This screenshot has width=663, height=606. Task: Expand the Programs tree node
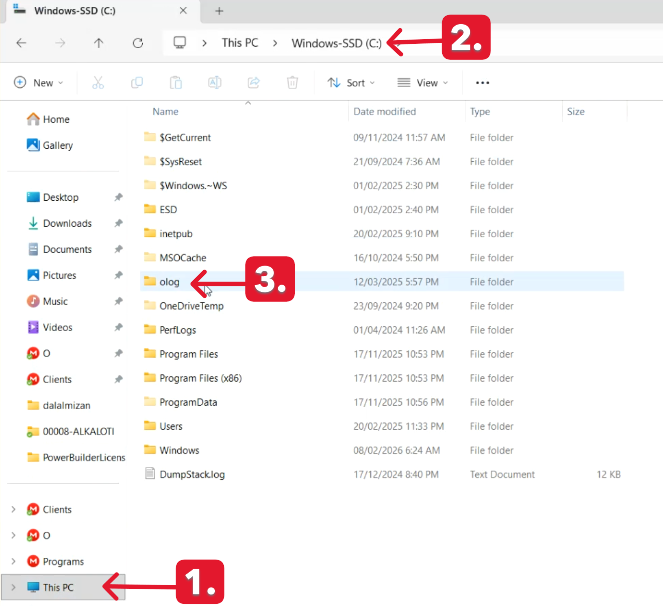[x=13, y=561]
